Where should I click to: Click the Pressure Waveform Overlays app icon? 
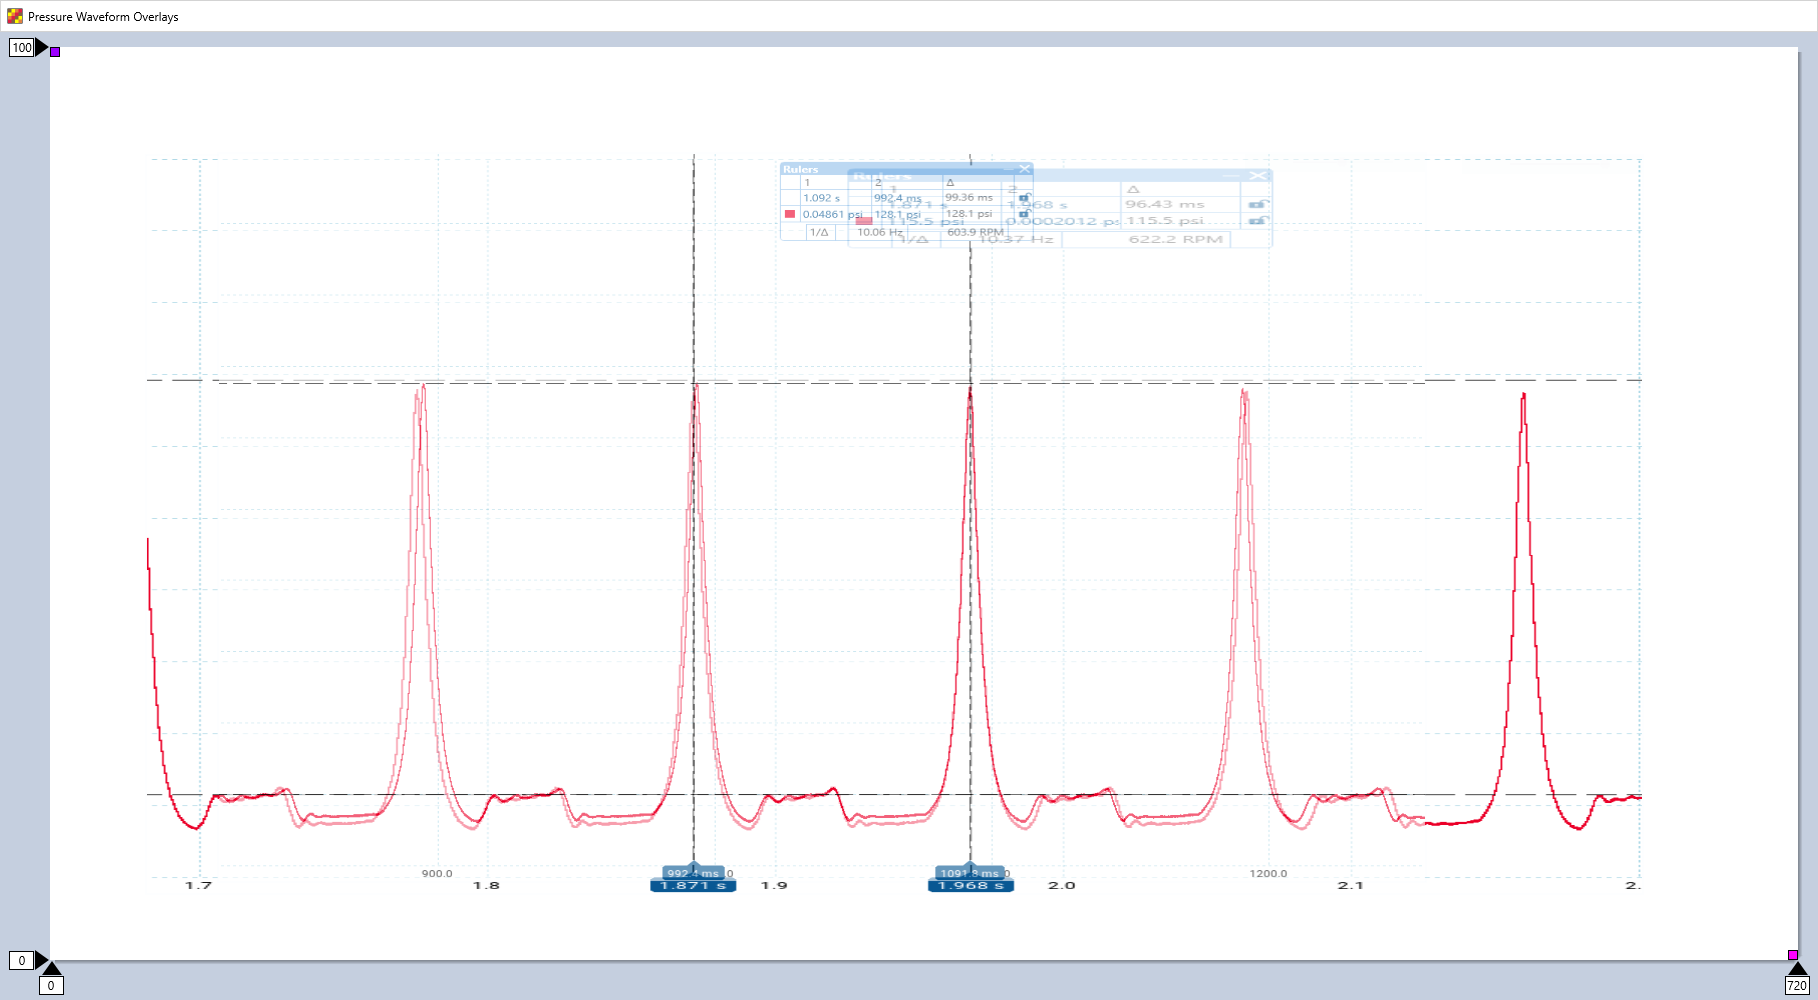[x=14, y=16]
